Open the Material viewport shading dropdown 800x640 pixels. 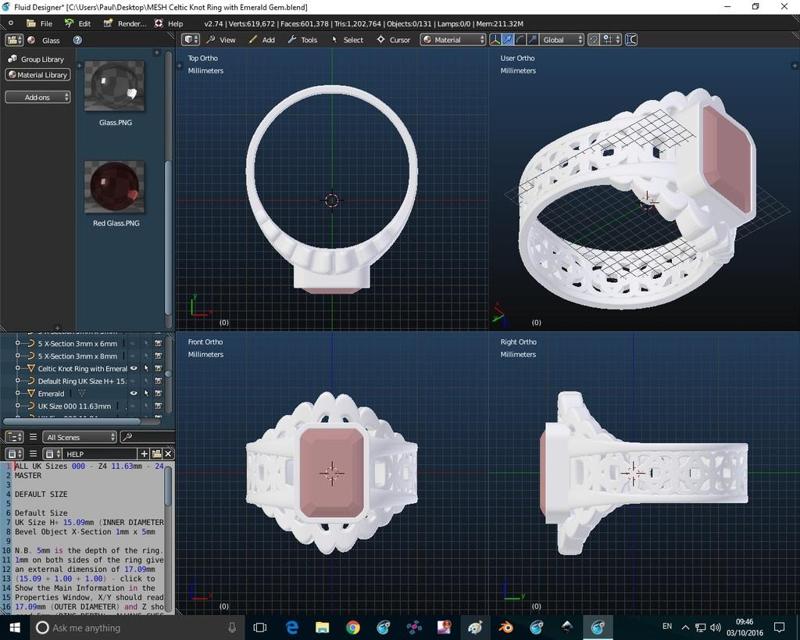click(x=453, y=40)
